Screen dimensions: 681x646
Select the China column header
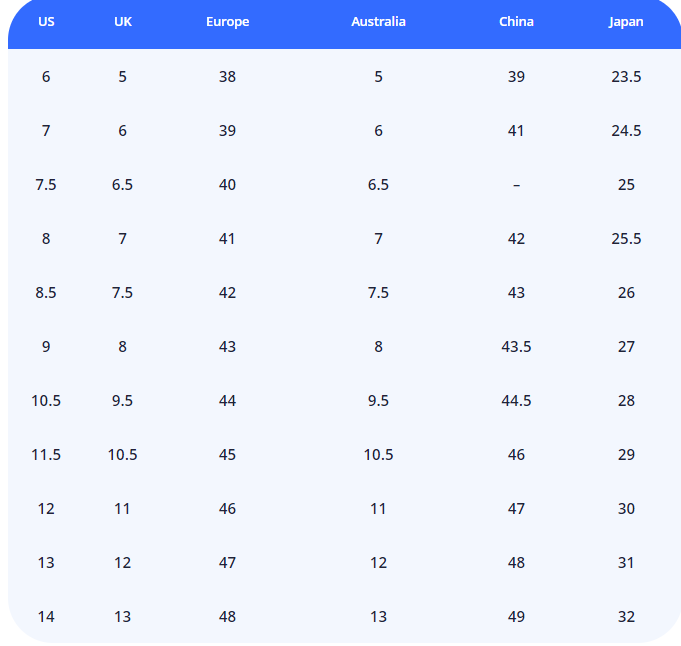516,22
